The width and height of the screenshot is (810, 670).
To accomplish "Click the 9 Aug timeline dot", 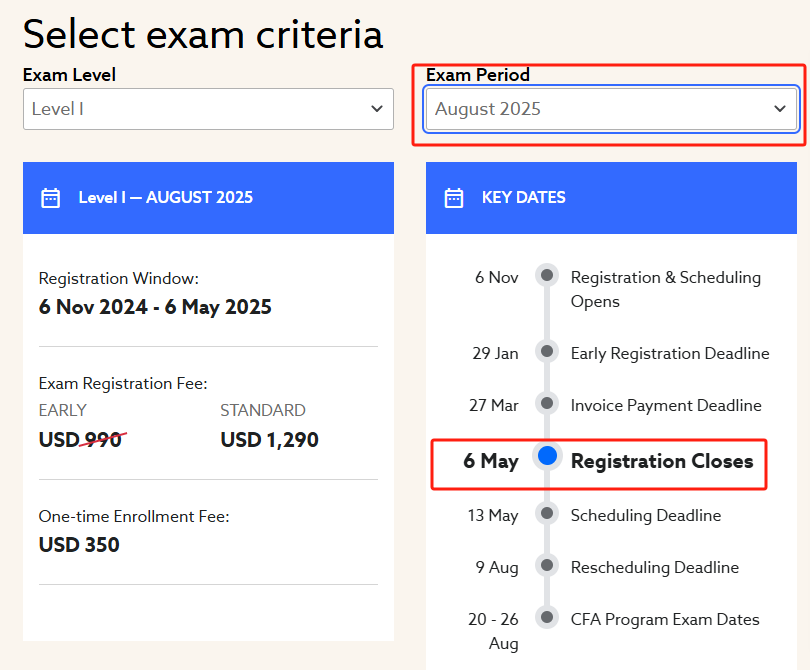I will click(546, 565).
